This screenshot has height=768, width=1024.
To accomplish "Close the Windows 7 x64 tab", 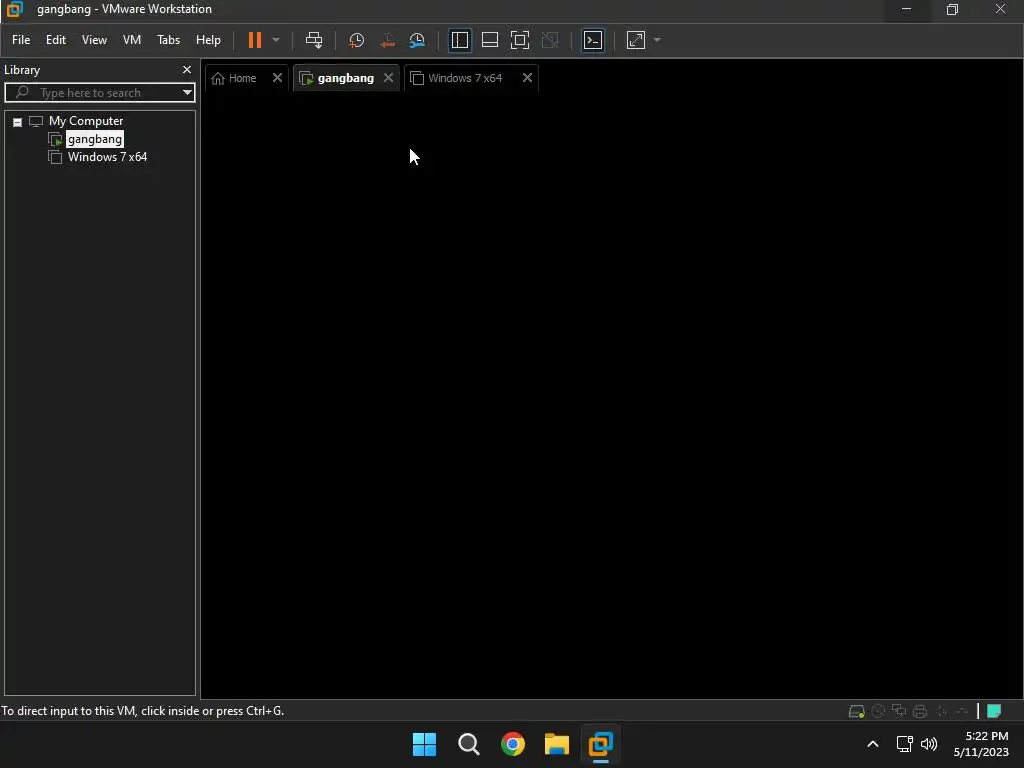I will click(528, 78).
